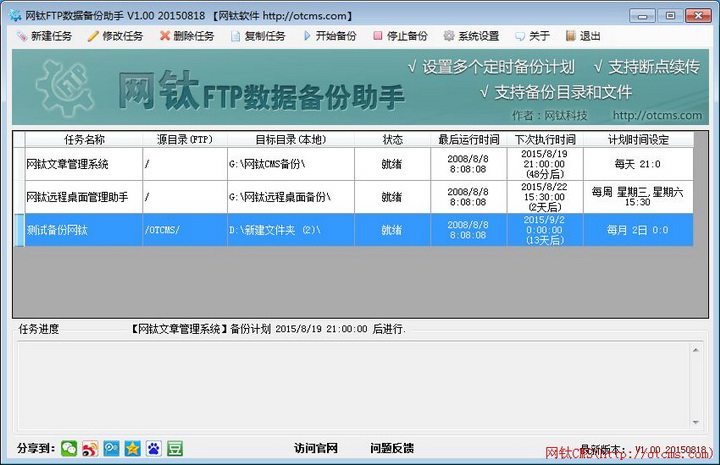
Task: Click the 下次执行时间 column header
Action: 545,140
